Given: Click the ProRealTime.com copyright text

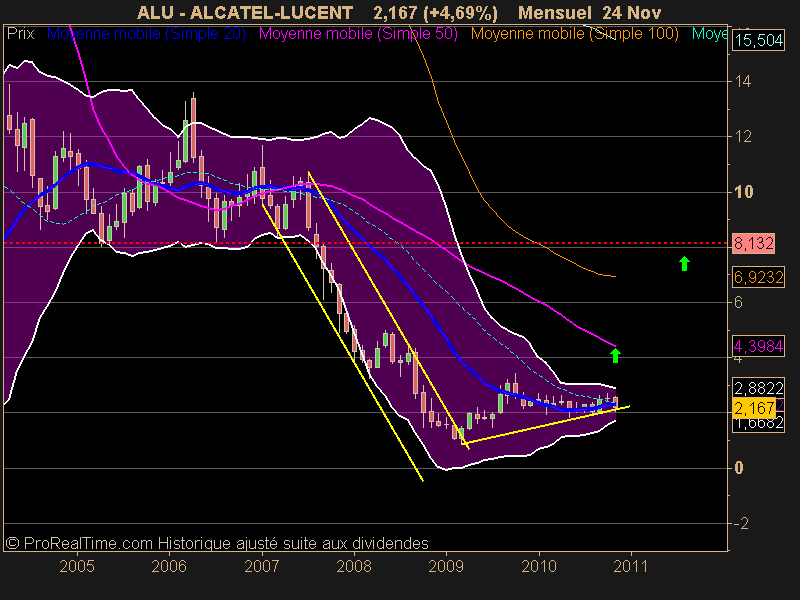Looking at the screenshot, I should click(217, 543).
